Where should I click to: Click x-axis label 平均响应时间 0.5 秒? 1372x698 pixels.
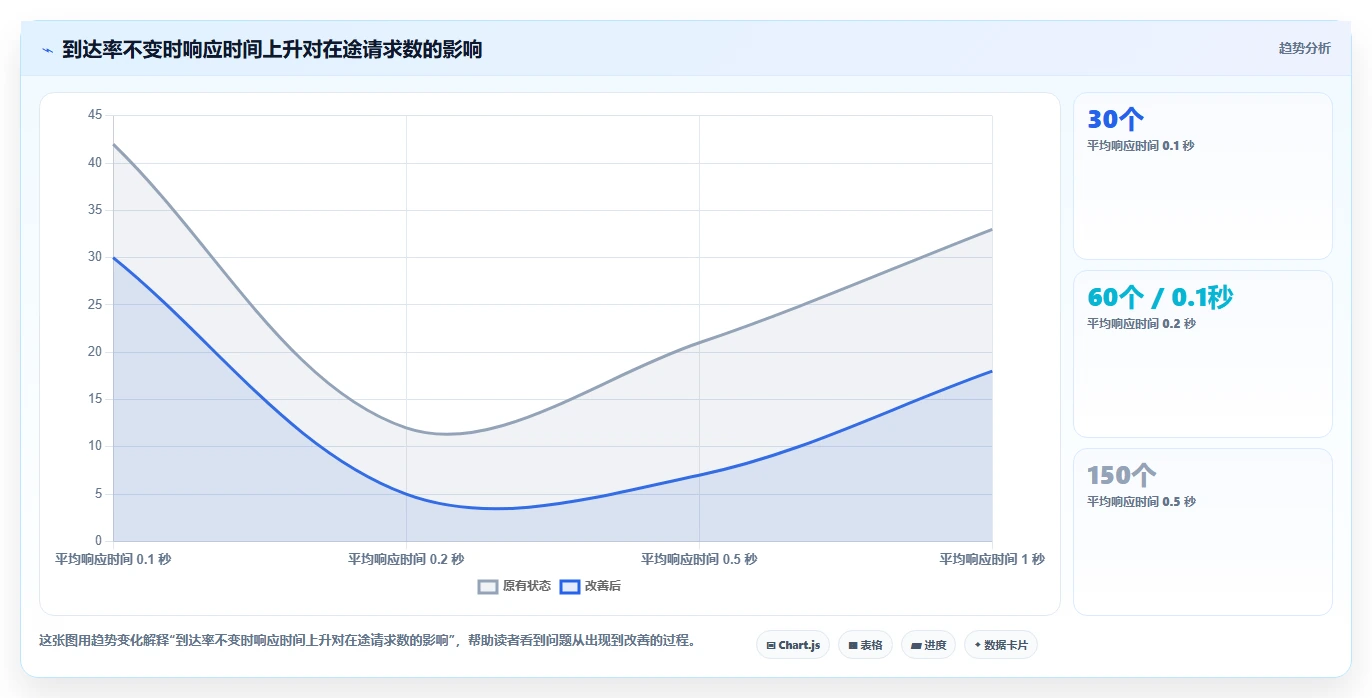699,560
